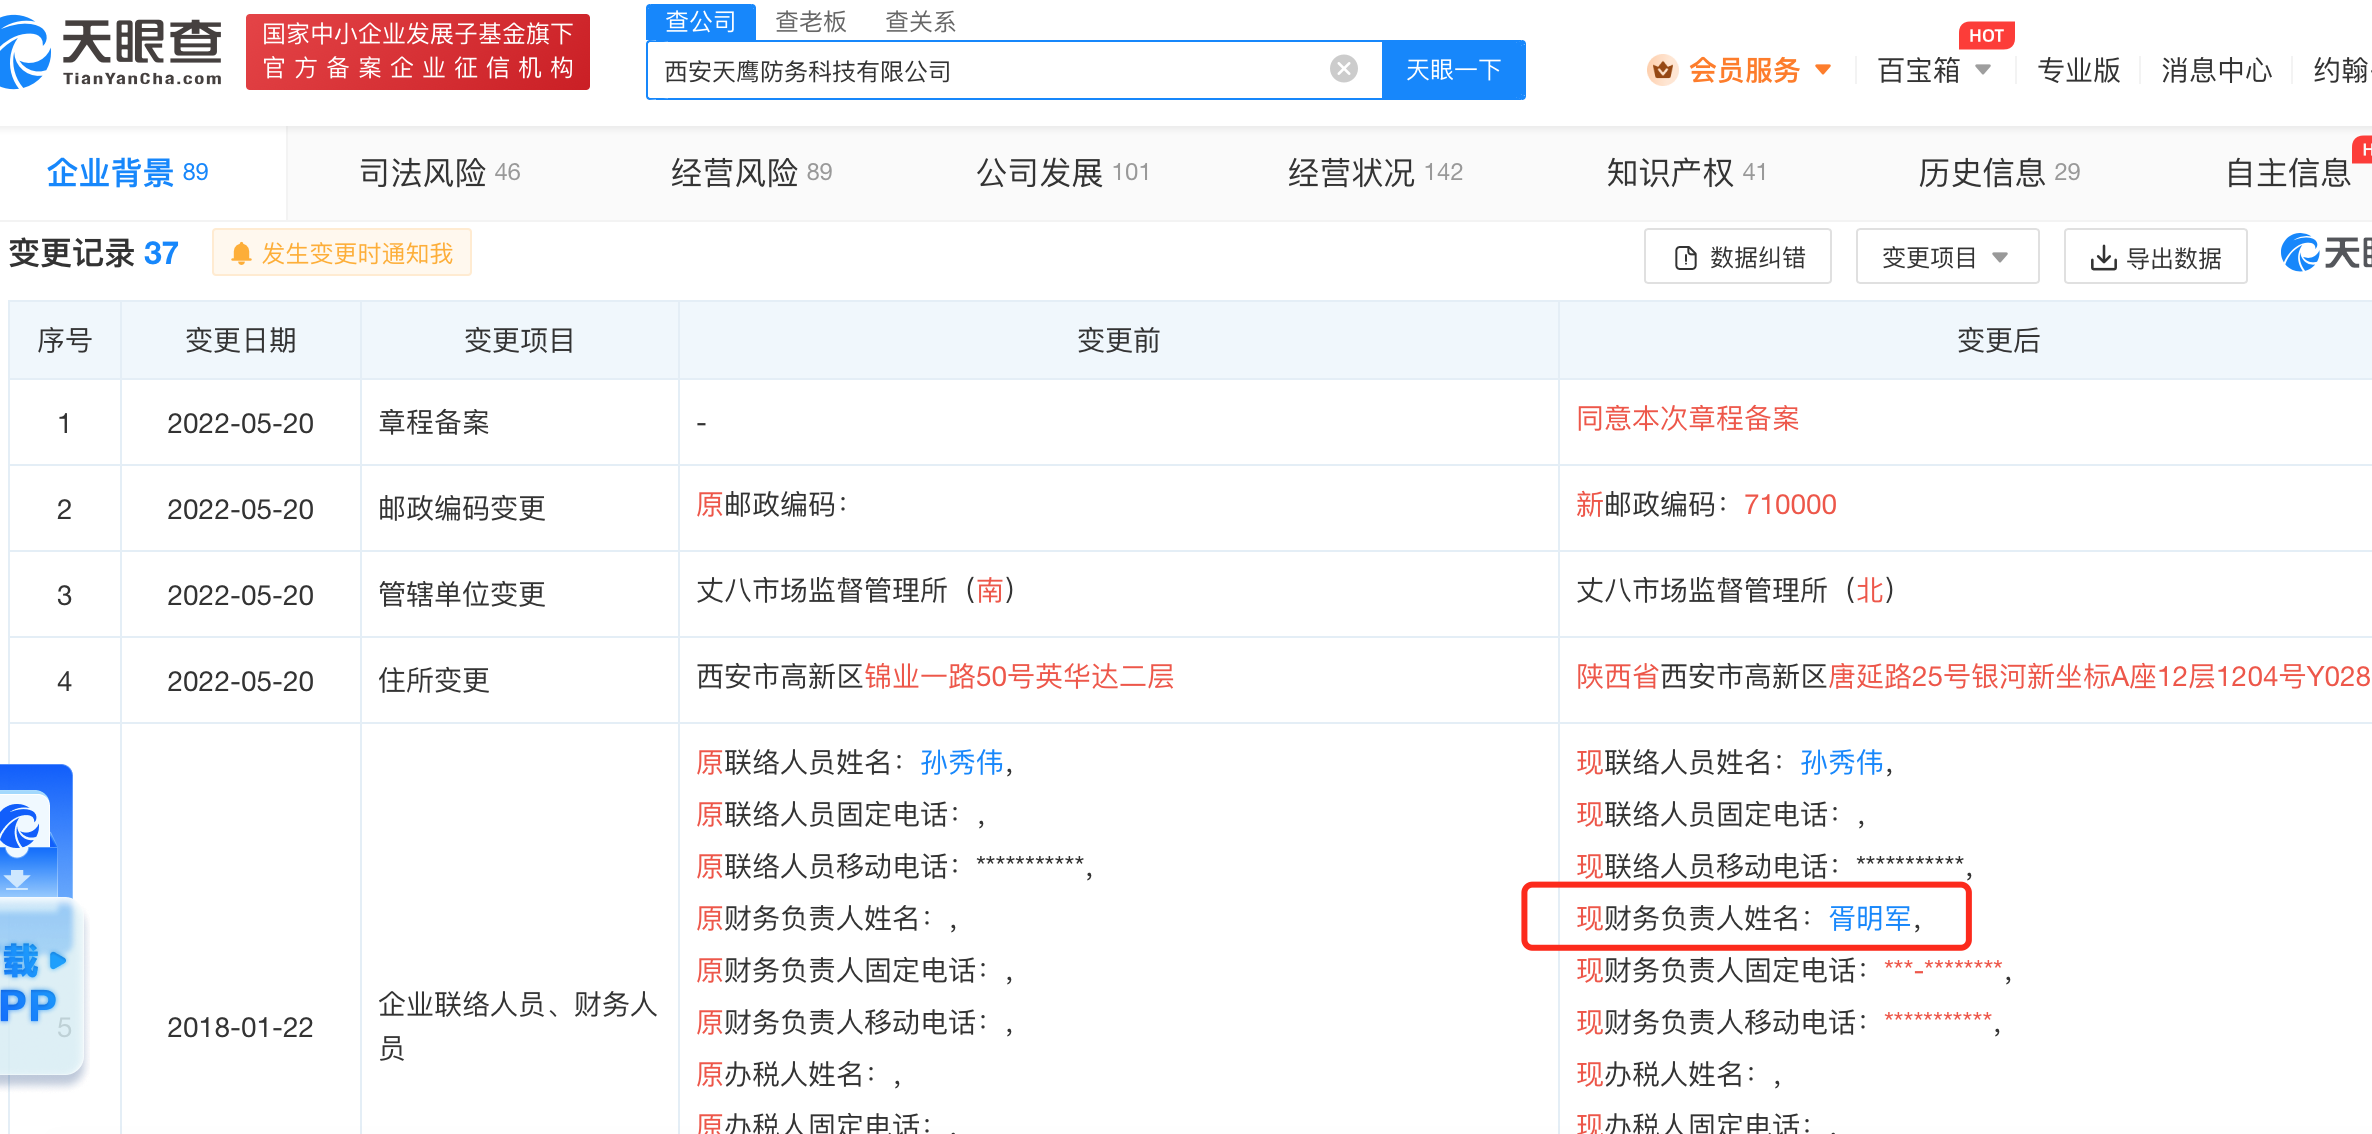Switch to the 查关系 search tab
This screenshot has height=1134, width=2372.
[x=920, y=21]
